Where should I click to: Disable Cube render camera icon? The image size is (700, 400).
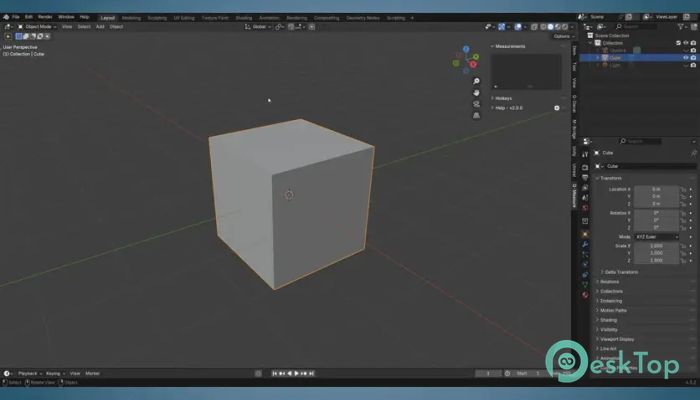pyautogui.click(x=693, y=58)
